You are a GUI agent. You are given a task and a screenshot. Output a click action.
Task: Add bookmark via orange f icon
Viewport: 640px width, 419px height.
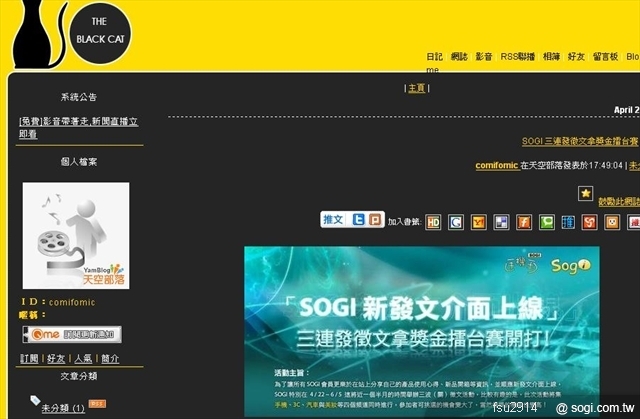click(524, 222)
